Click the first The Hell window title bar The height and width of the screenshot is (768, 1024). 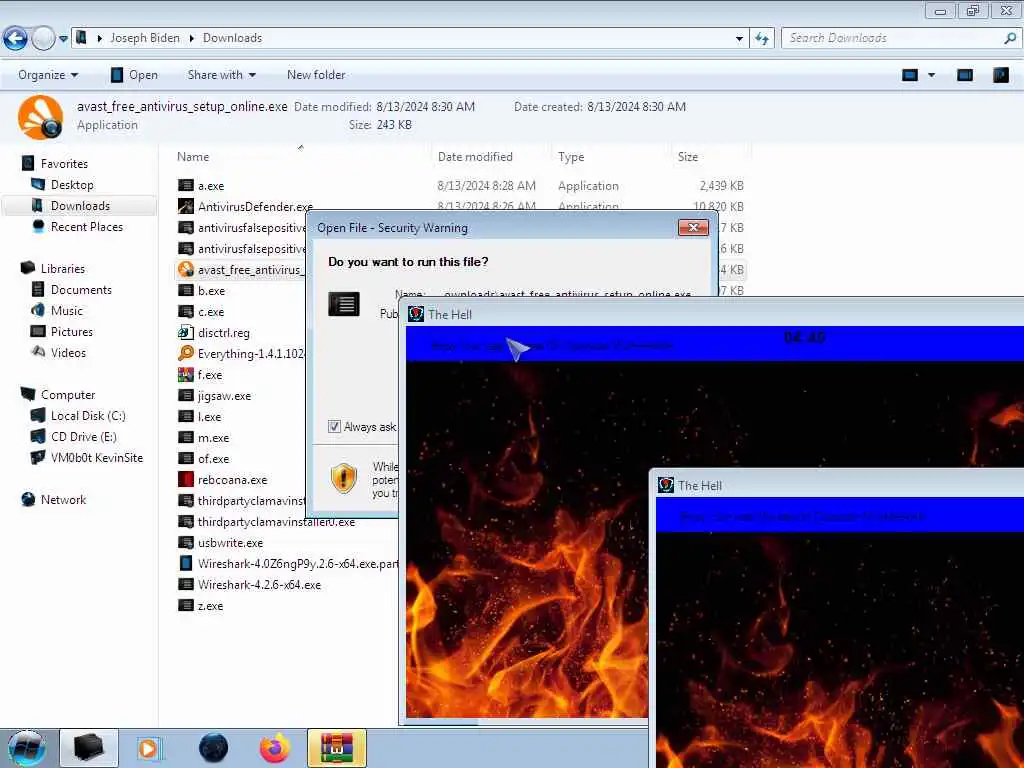pyautogui.click(x=714, y=314)
